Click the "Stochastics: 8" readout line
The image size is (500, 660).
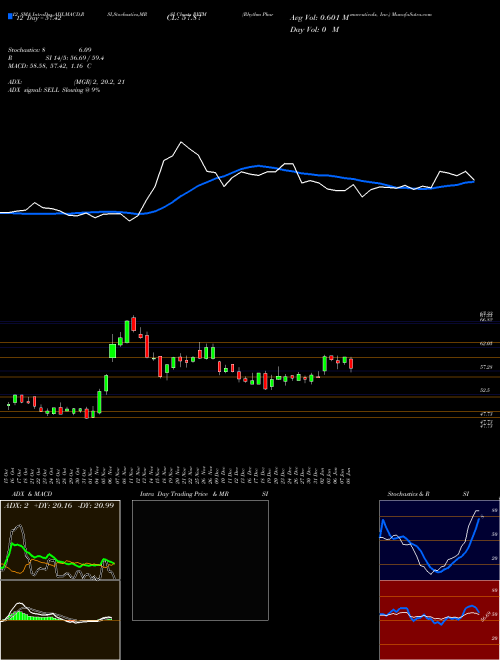[50, 50]
